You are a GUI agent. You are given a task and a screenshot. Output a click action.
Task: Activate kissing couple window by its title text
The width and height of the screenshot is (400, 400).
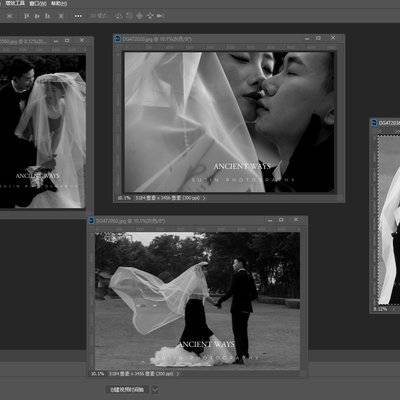pyautogui.click(x=157, y=39)
